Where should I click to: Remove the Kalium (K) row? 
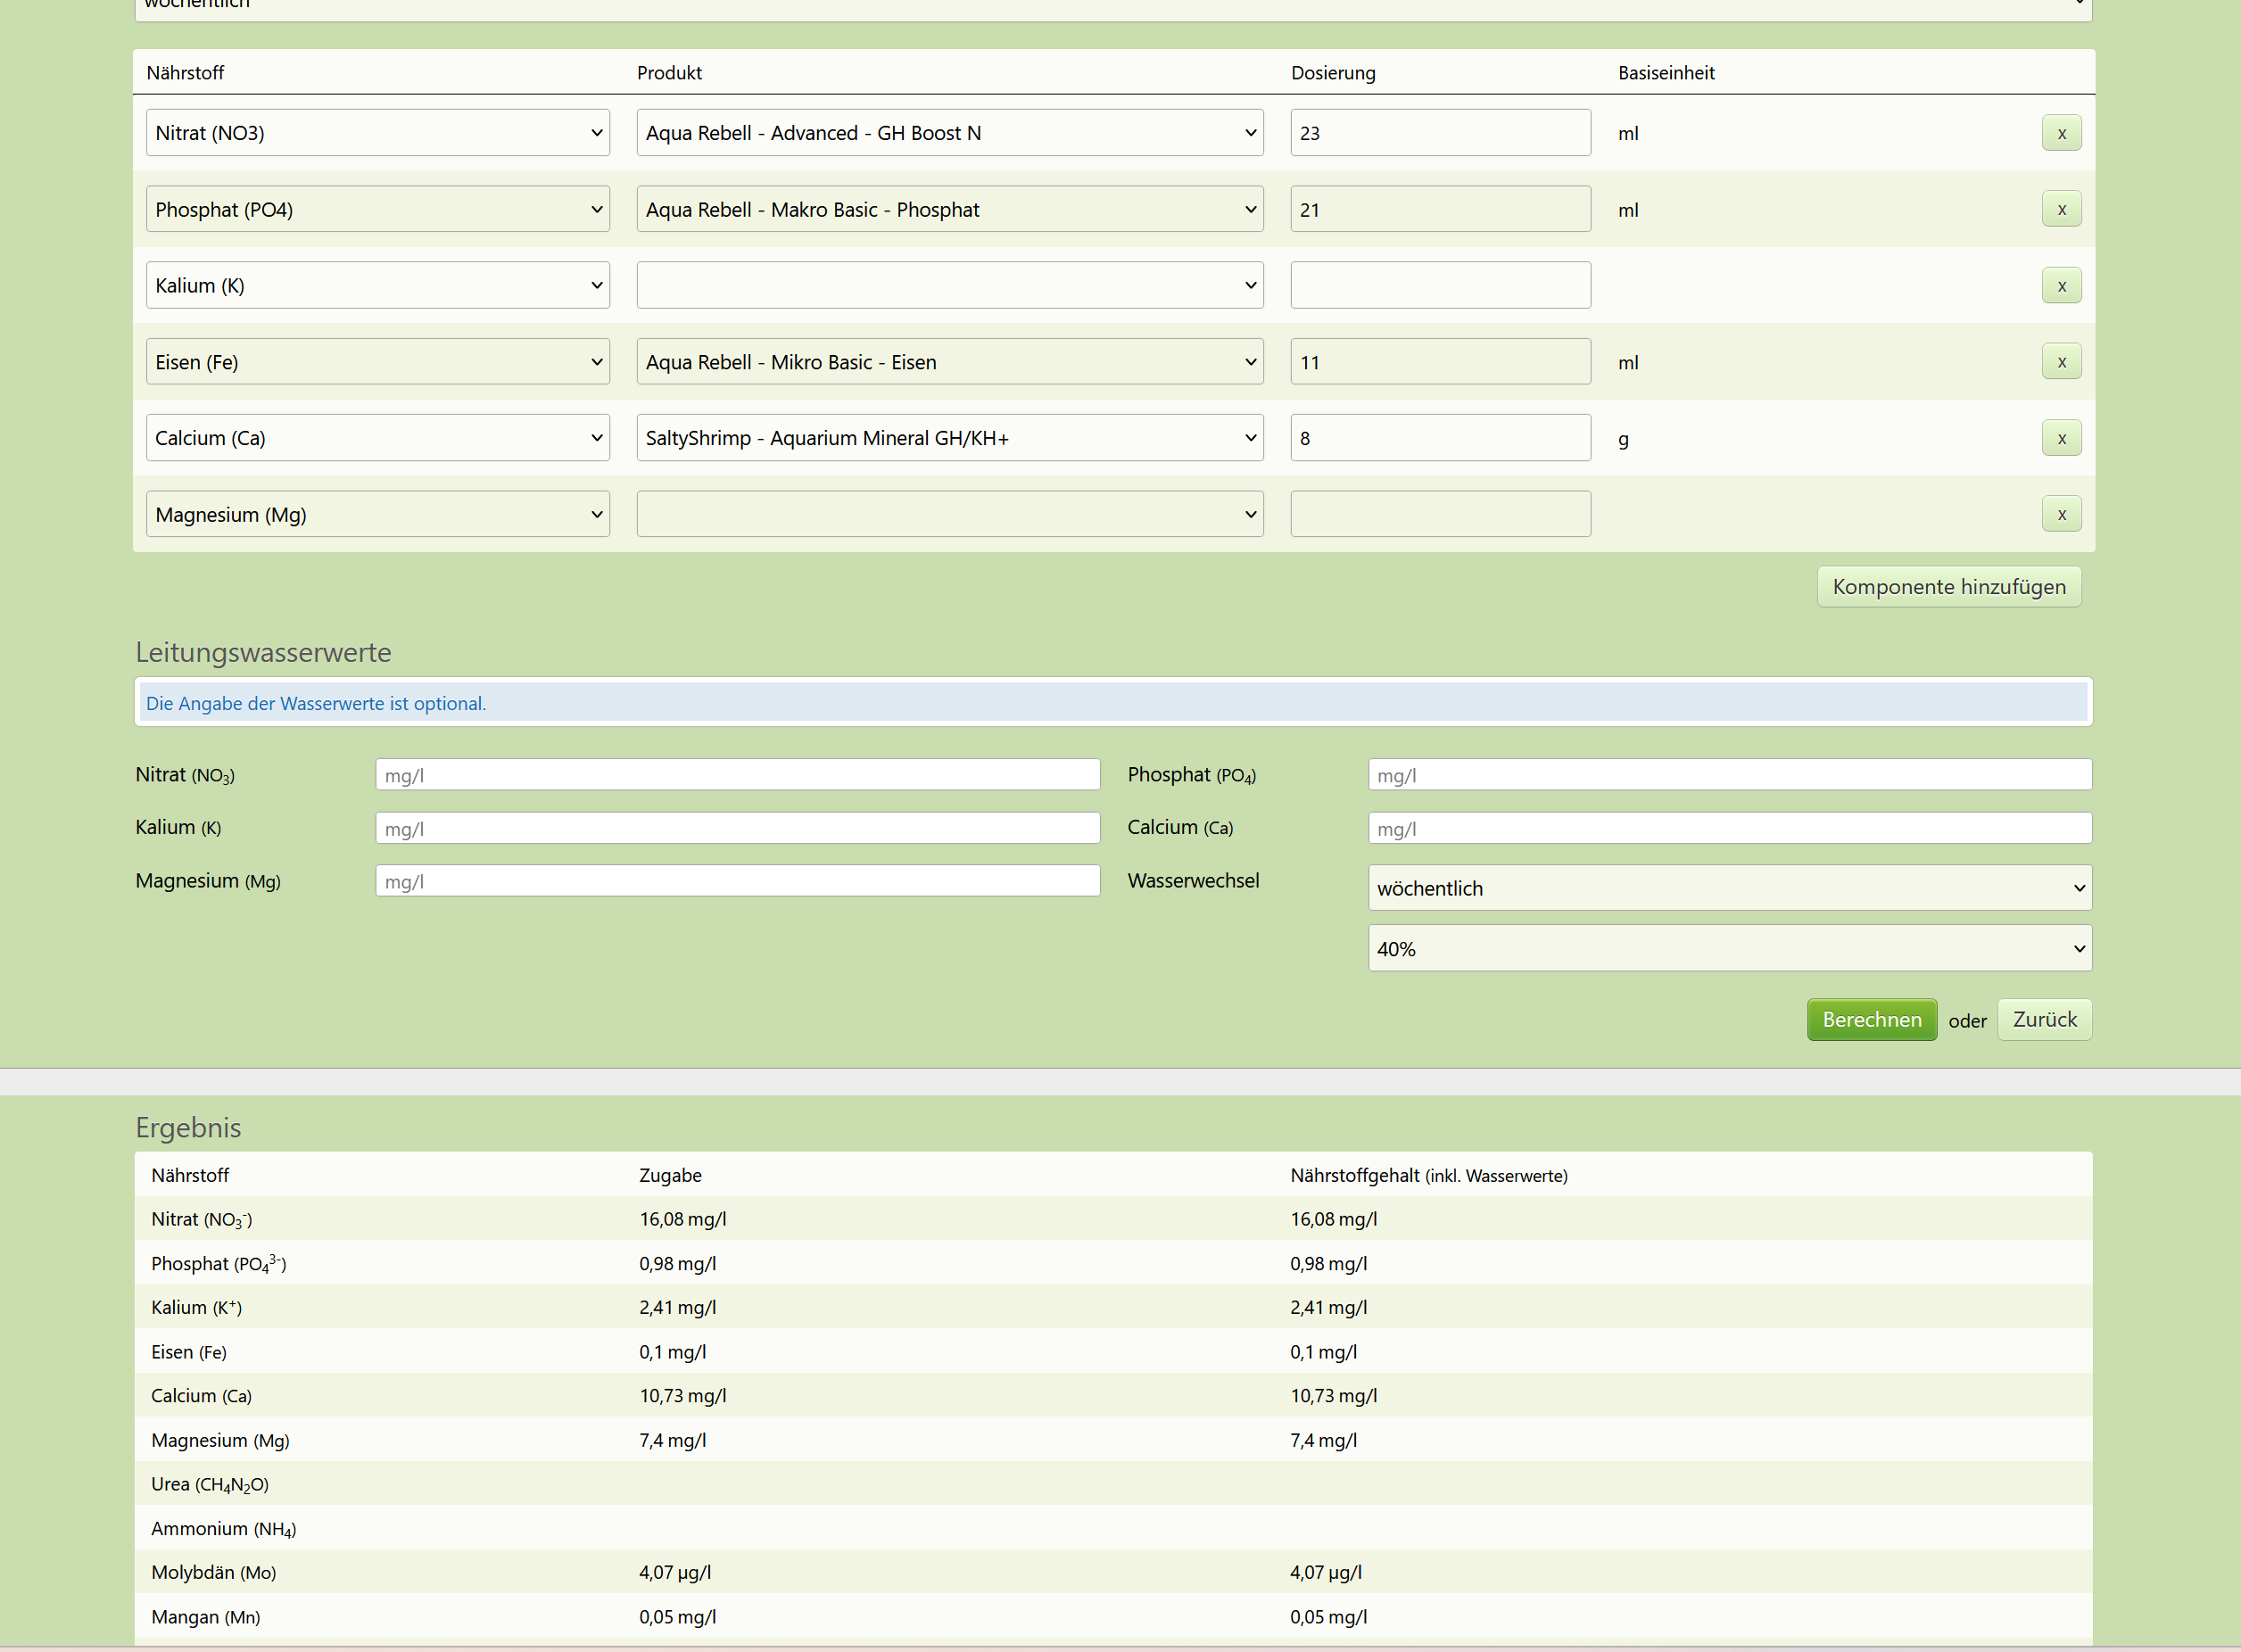pyautogui.click(x=2060, y=286)
